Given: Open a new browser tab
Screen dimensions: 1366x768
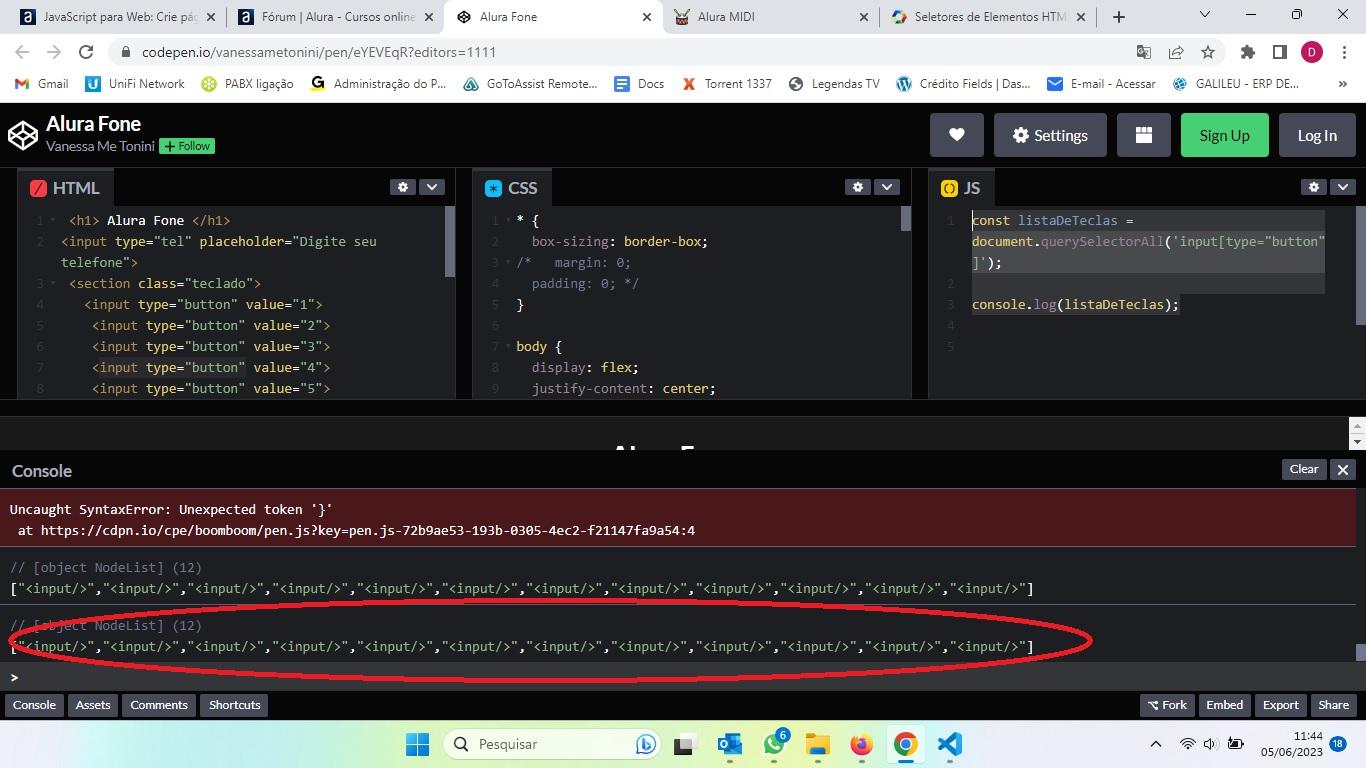Looking at the screenshot, I should pyautogui.click(x=1119, y=17).
